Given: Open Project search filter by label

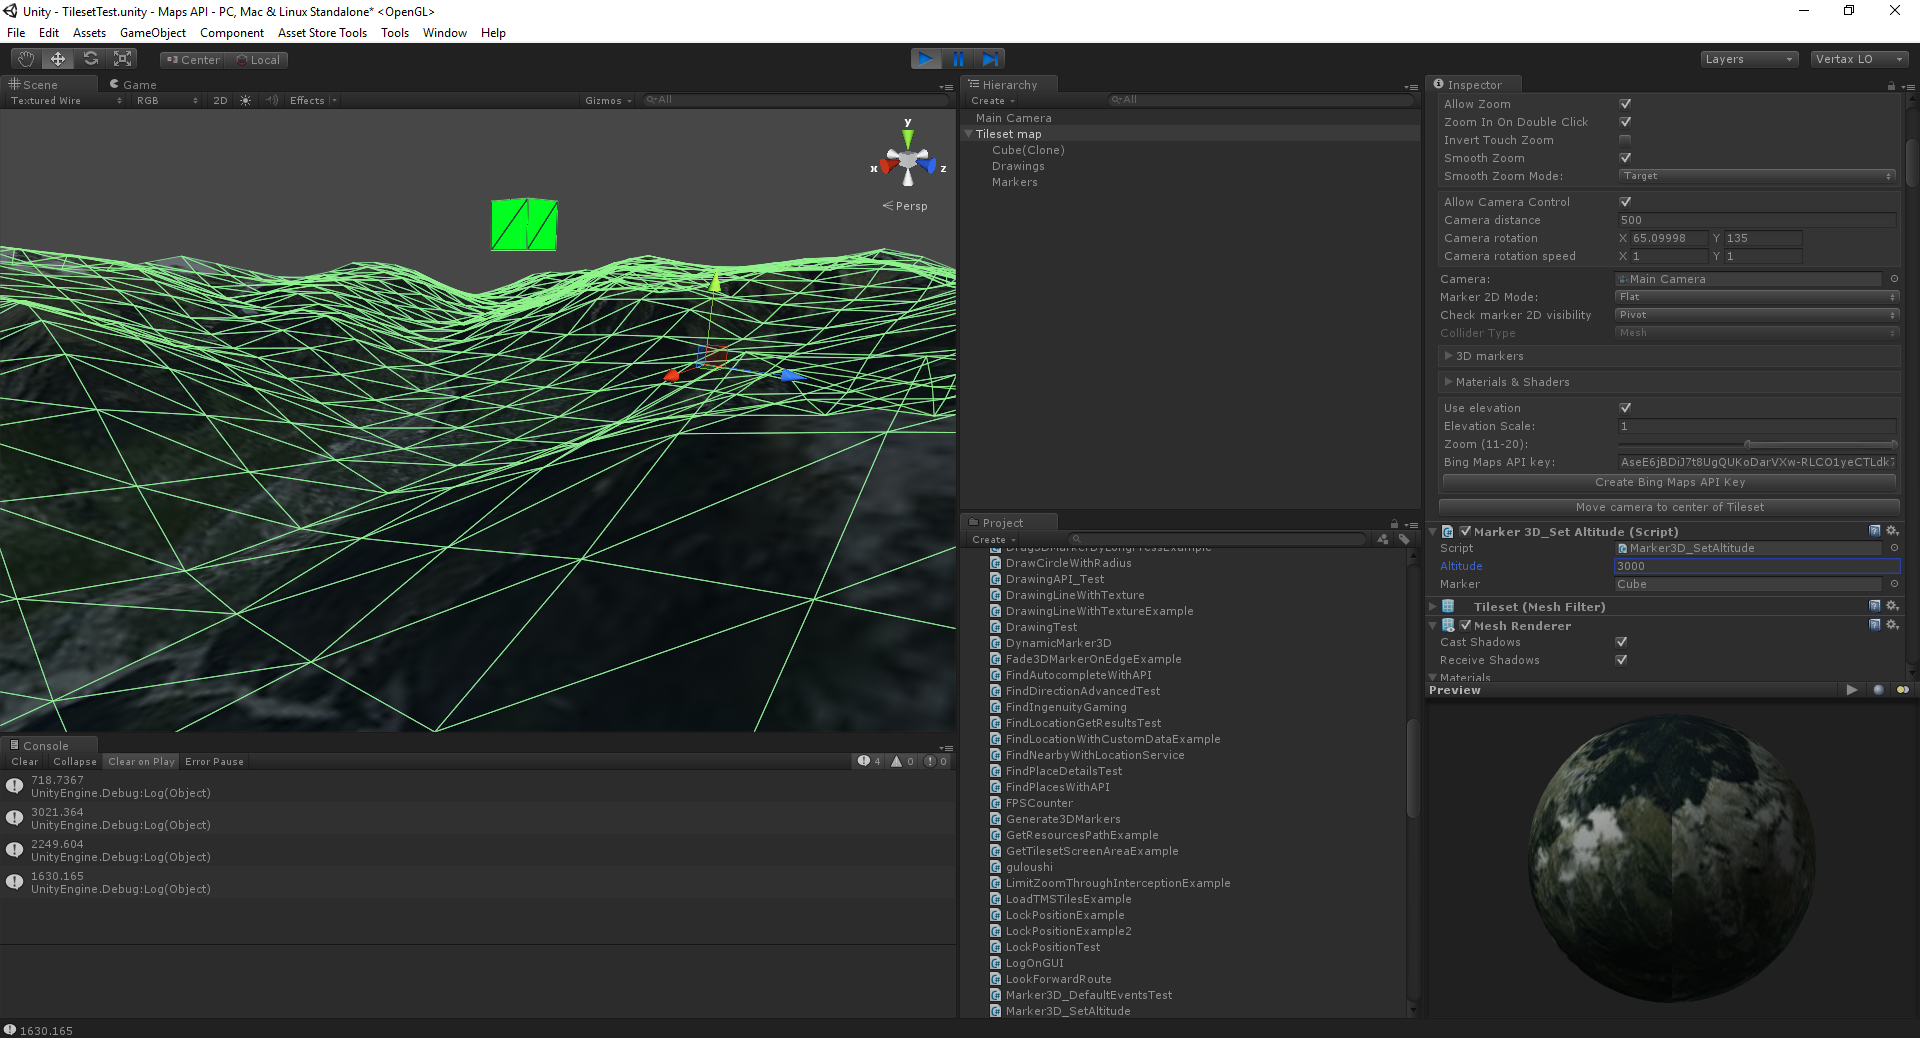Looking at the screenshot, I should tap(1404, 540).
